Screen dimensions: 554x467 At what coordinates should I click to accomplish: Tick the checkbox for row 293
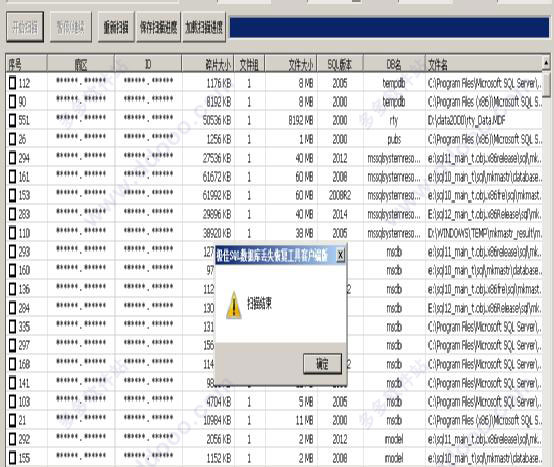pyautogui.click(x=12, y=252)
